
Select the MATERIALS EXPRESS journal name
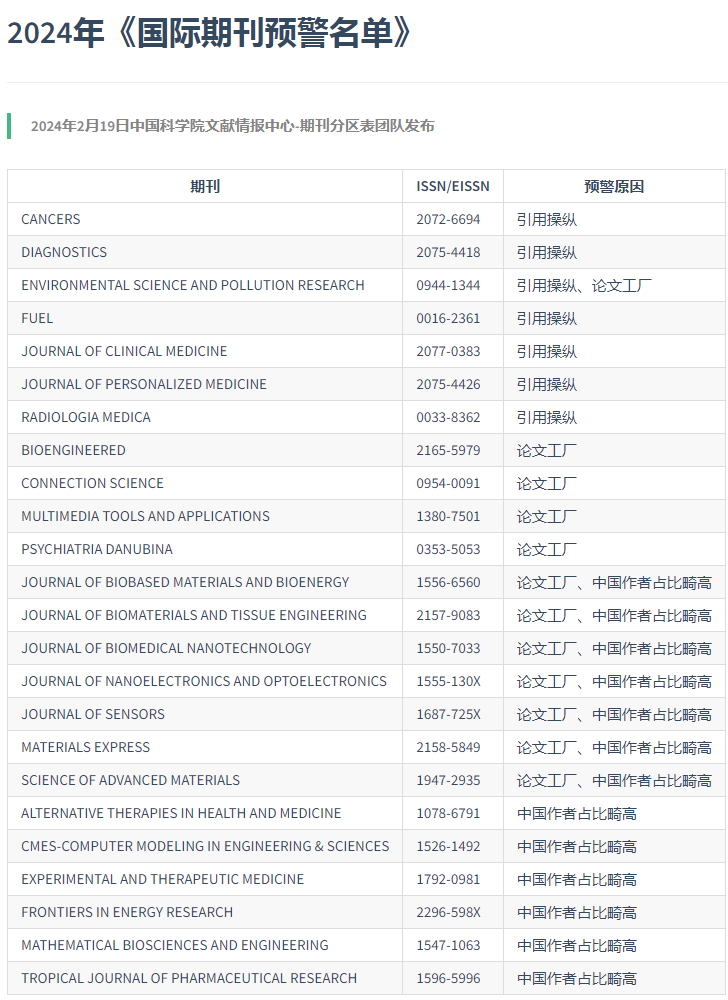[86, 747]
